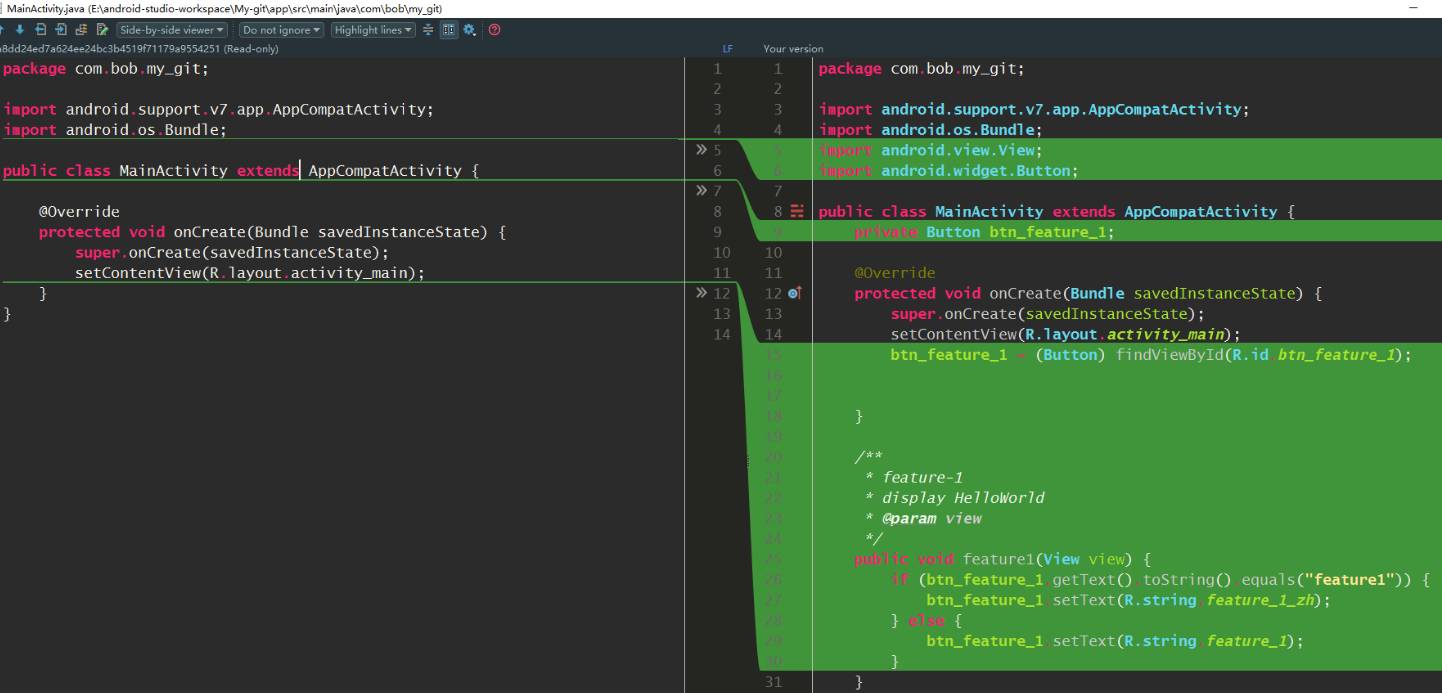The height and width of the screenshot is (693, 1442).
Task: Click the pencil-on-page toolbar icon
Action: click(102, 30)
